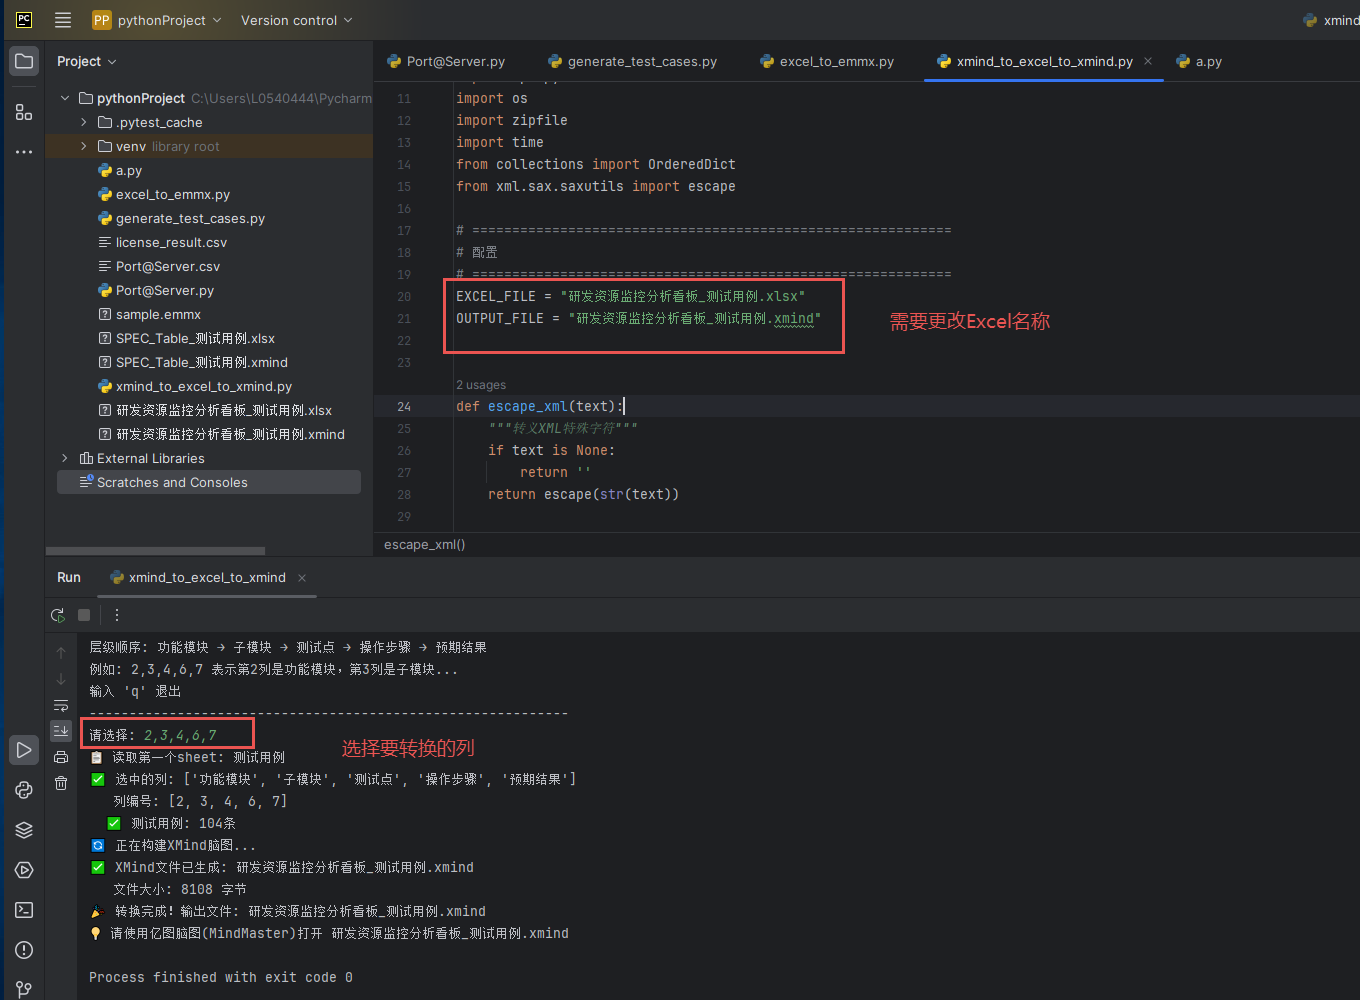The height and width of the screenshot is (1000, 1360).
Task: Open the main hamburger menu
Action: (x=63, y=20)
